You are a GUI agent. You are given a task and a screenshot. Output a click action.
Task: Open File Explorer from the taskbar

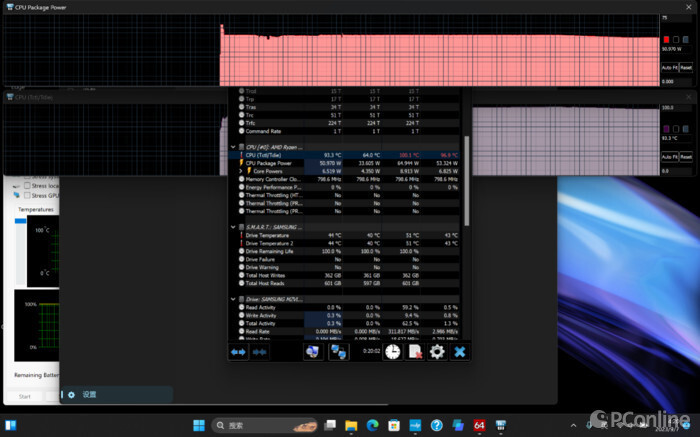coord(351,425)
